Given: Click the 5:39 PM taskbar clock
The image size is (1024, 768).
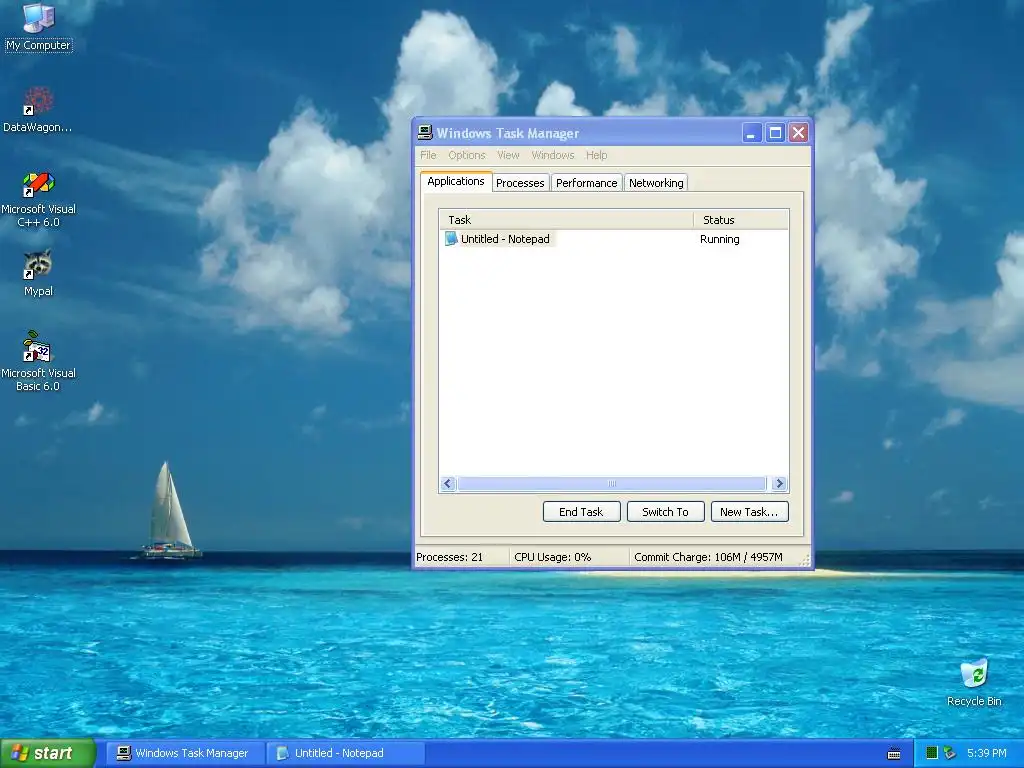Looking at the screenshot, I should click(x=986, y=753).
